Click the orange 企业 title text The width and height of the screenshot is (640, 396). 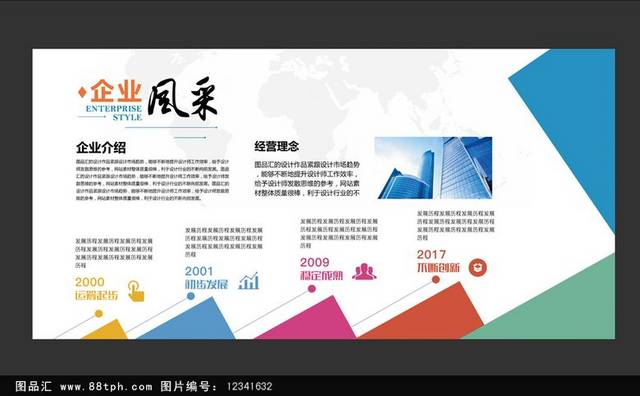click(x=116, y=91)
